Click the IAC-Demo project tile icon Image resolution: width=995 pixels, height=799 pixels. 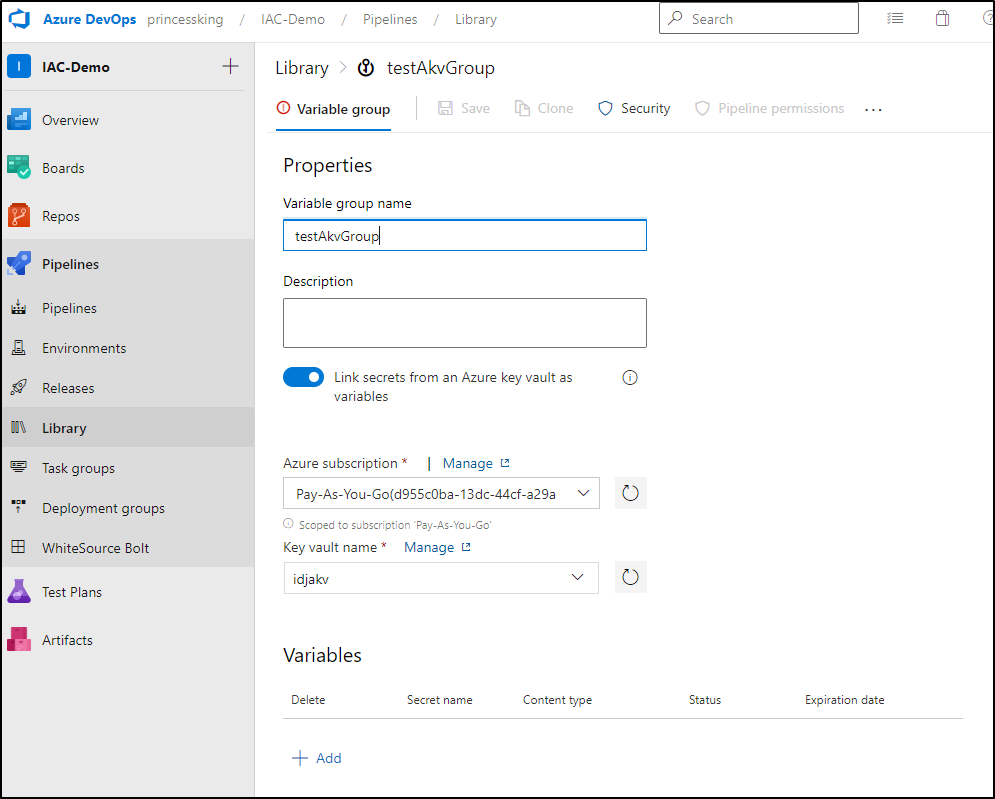19,66
